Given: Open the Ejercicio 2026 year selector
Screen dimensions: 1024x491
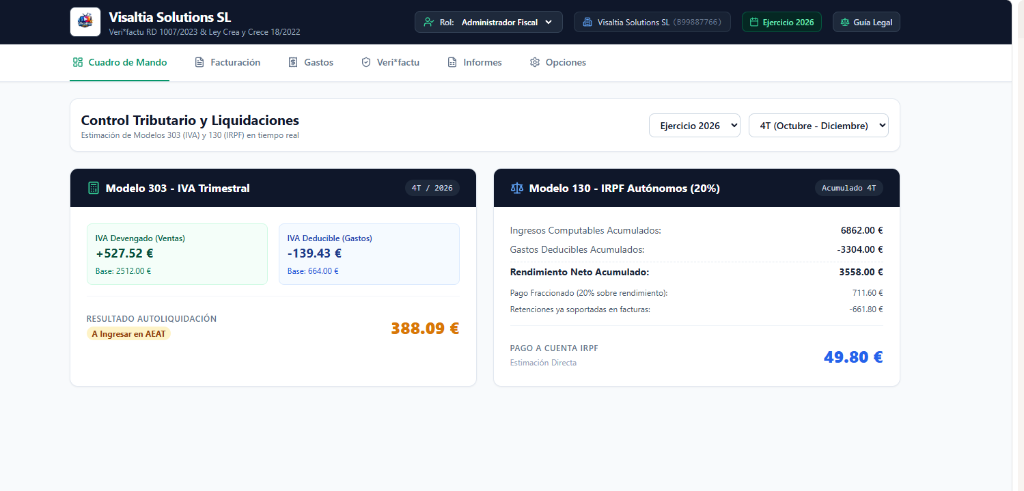Looking at the screenshot, I should point(695,125).
